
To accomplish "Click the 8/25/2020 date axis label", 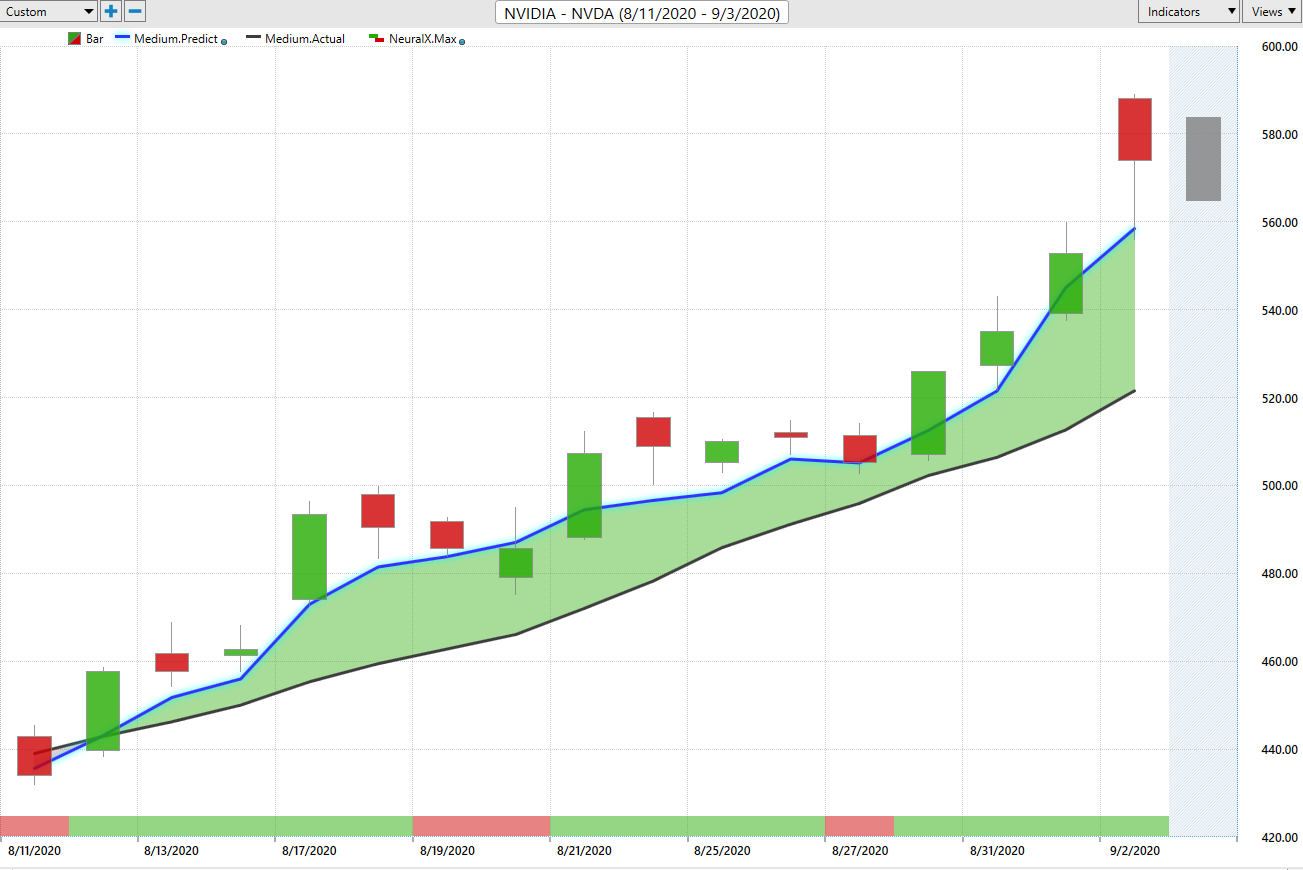I will (722, 851).
